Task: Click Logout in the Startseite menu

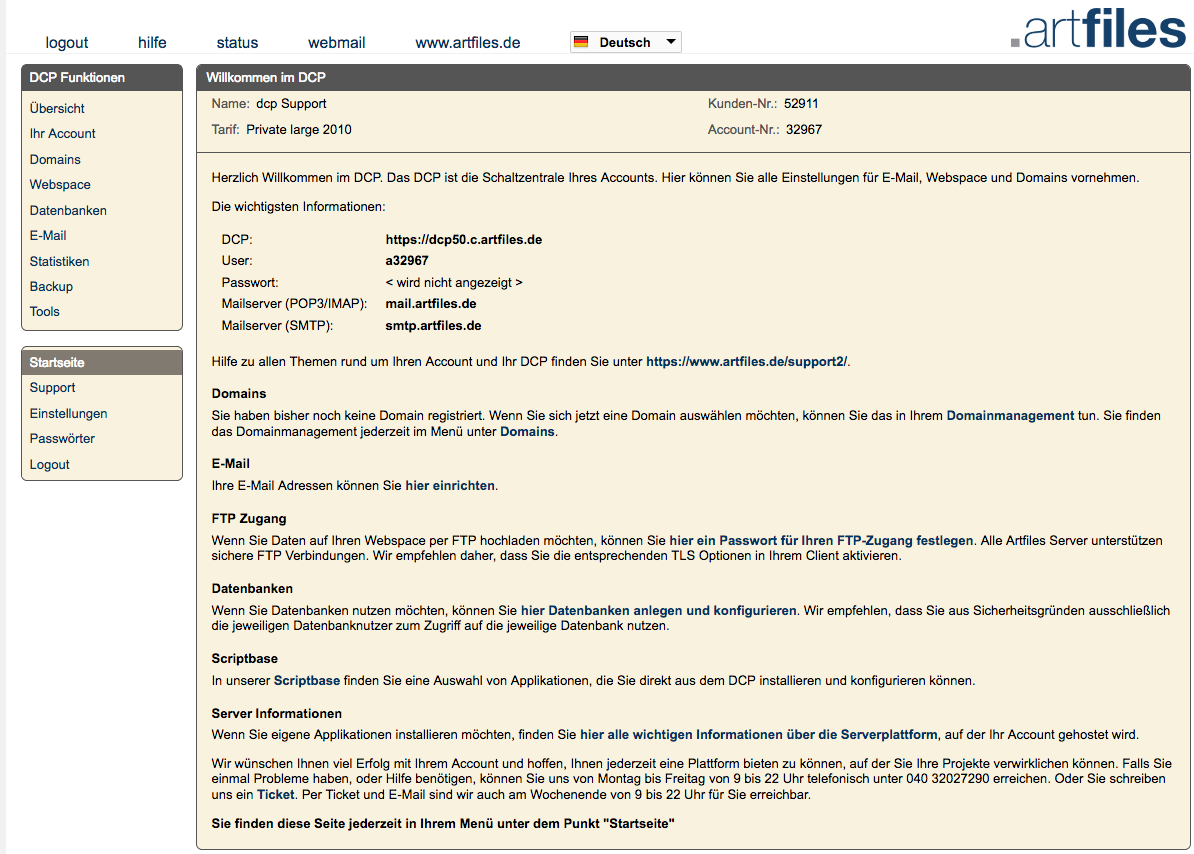Action: point(49,464)
